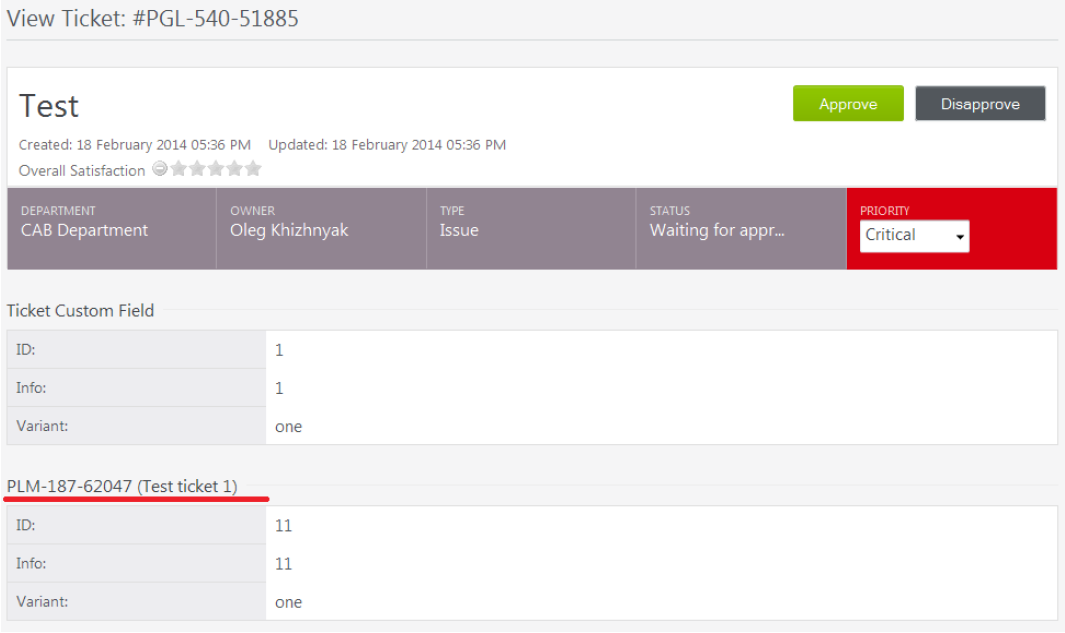
Task: Click the red Priority panel
Action: [x=952, y=229]
